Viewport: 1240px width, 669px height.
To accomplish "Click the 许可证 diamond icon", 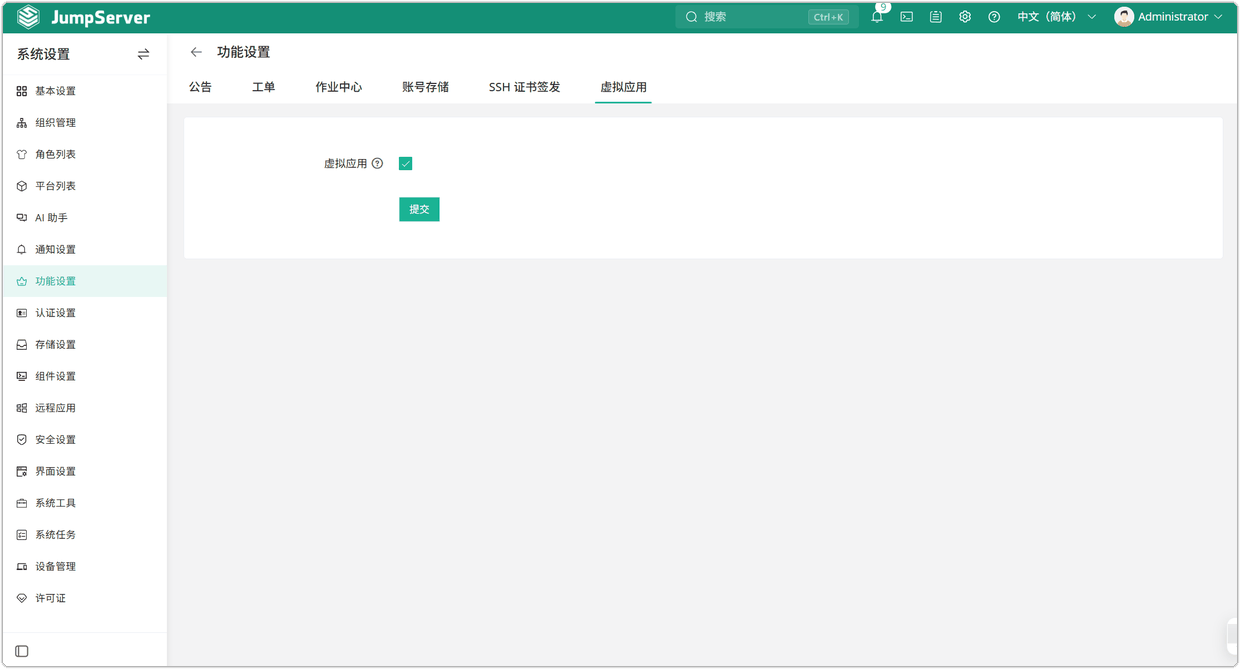I will coord(22,598).
